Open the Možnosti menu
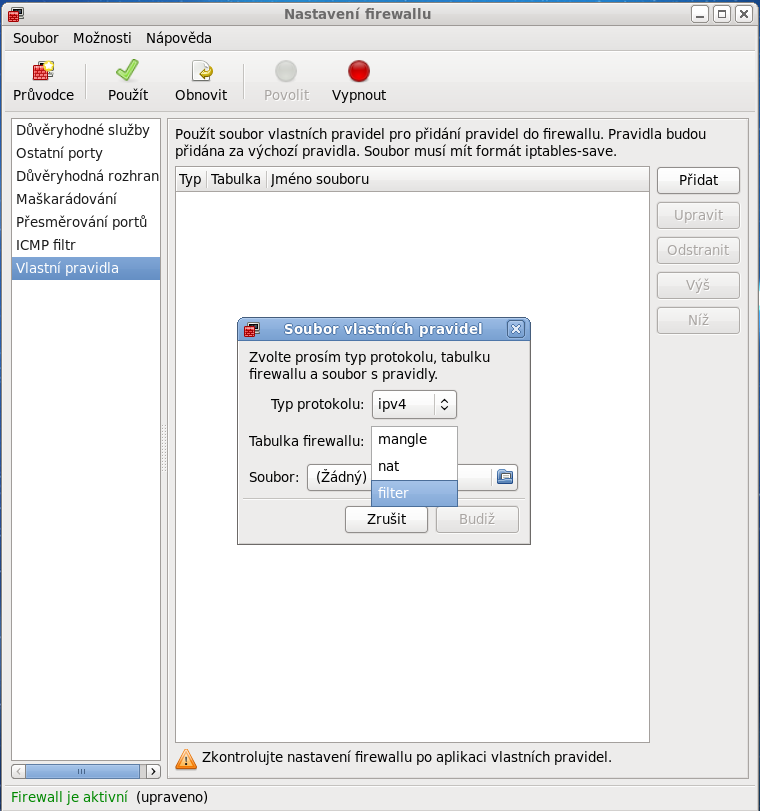This screenshot has height=811, width=760. 102,38
